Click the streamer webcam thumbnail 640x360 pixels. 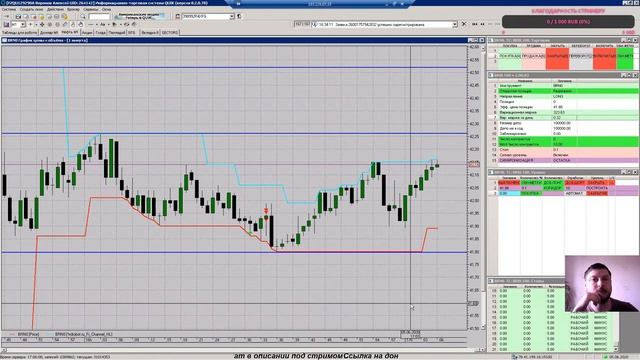pos(602,284)
